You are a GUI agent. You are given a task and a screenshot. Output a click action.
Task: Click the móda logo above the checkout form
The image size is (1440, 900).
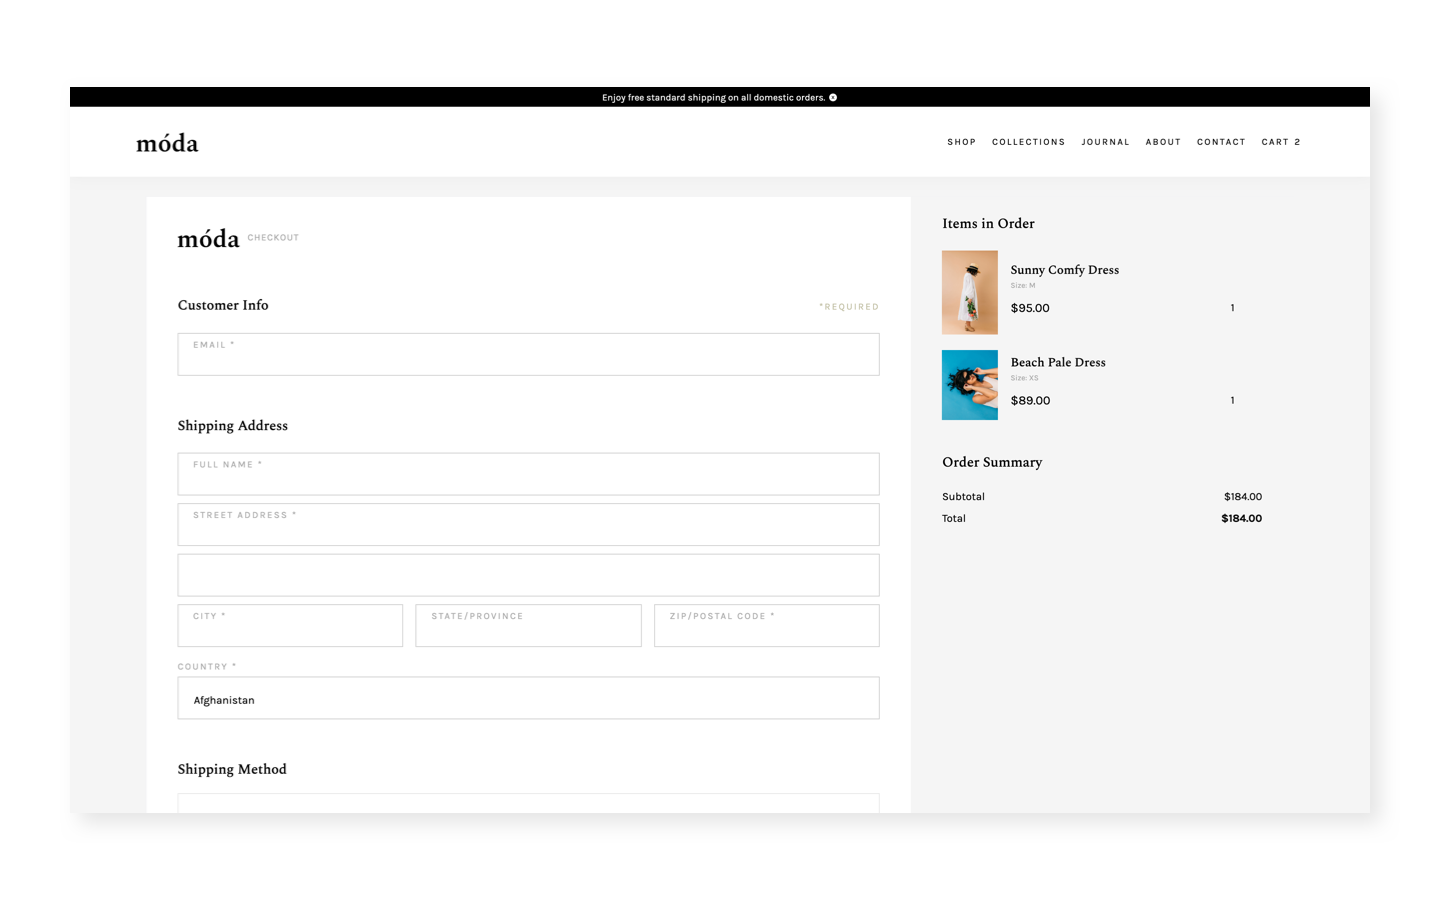pyautogui.click(x=207, y=238)
